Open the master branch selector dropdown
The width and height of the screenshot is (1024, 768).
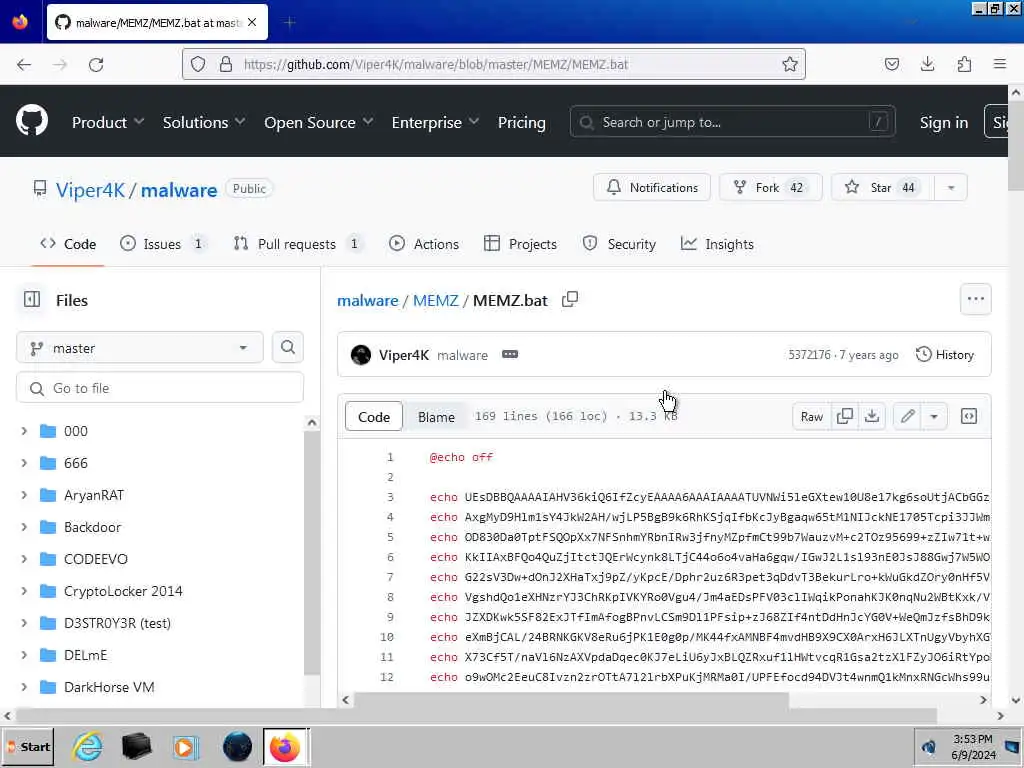(140, 347)
